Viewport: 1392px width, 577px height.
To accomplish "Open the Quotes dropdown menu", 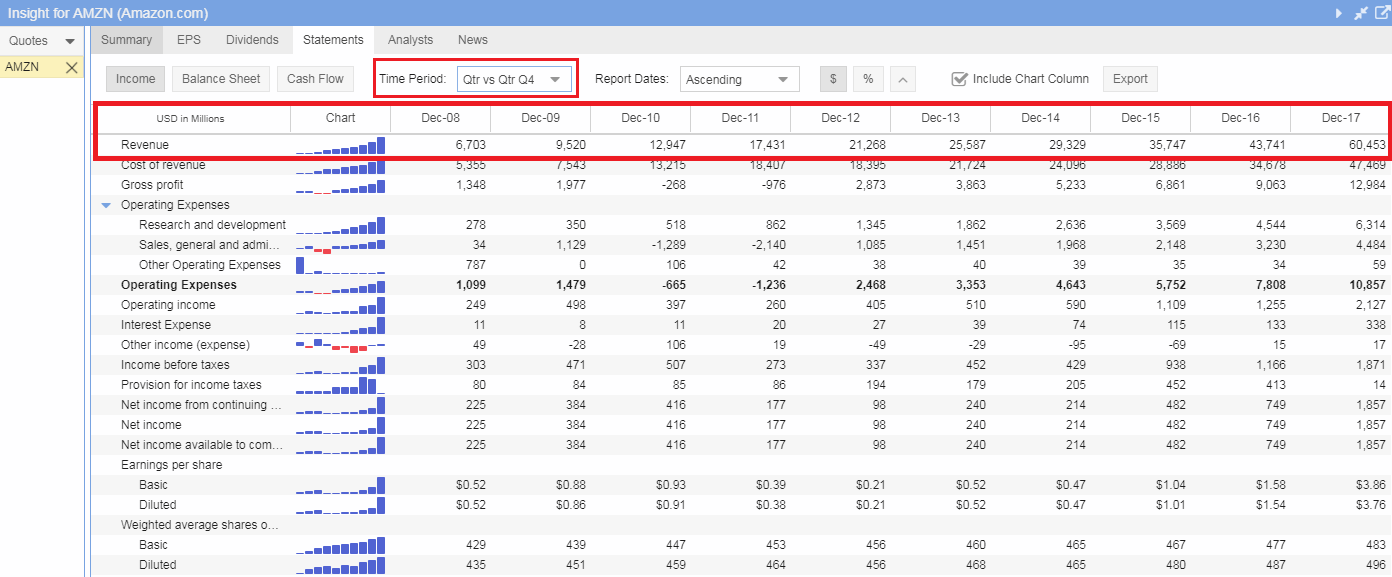I will click(x=69, y=41).
